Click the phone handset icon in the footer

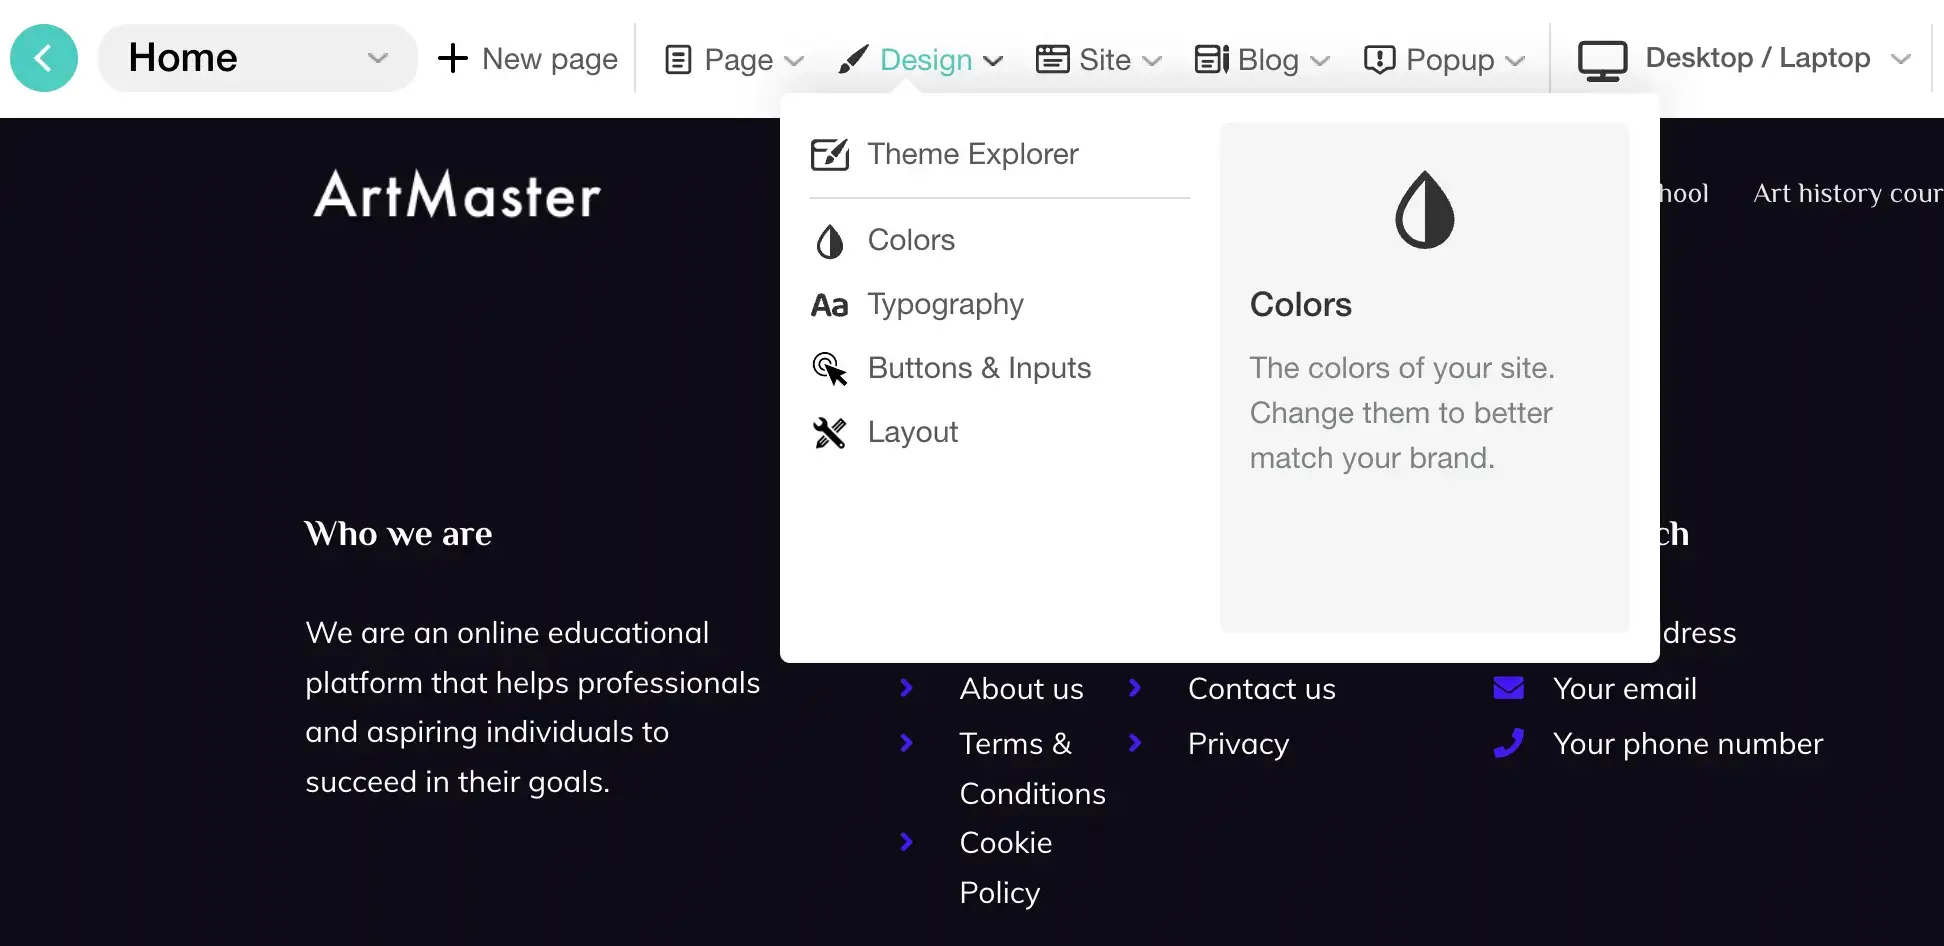click(1509, 743)
